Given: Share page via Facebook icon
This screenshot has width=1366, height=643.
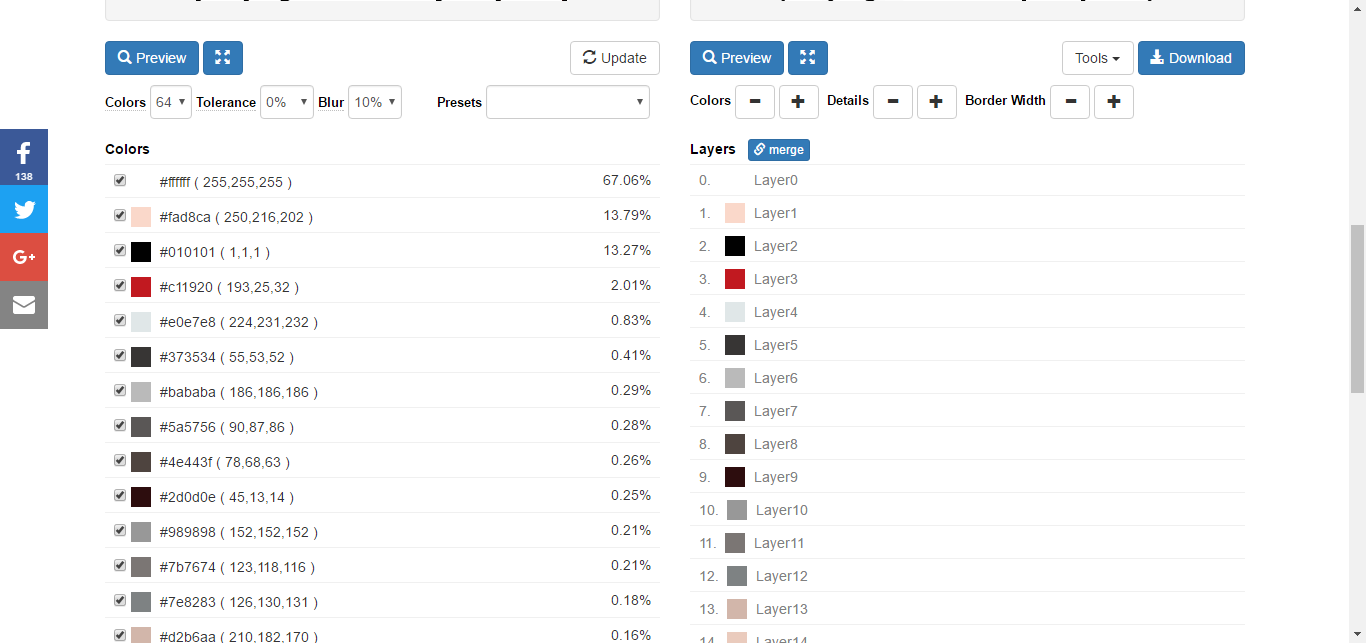Looking at the screenshot, I should pyautogui.click(x=23, y=156).
